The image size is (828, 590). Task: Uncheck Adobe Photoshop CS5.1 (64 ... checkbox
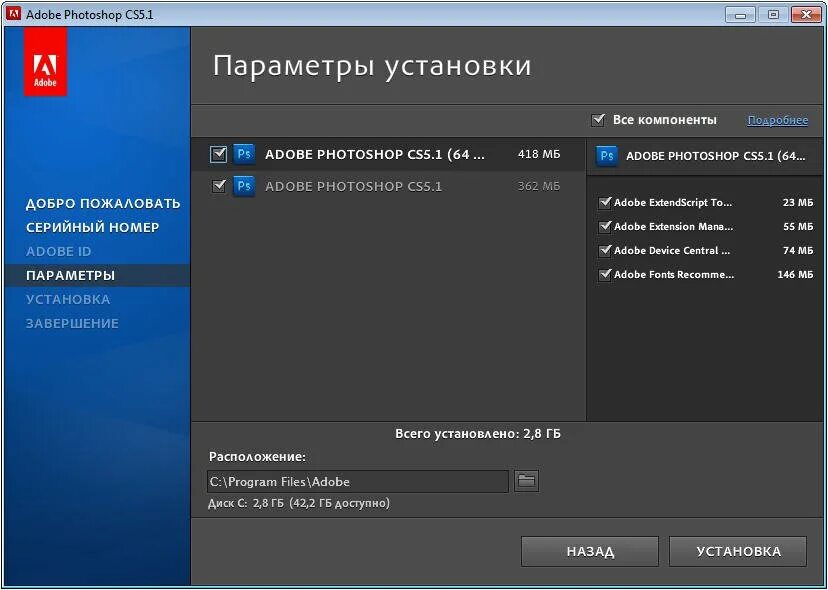(219, 154)
